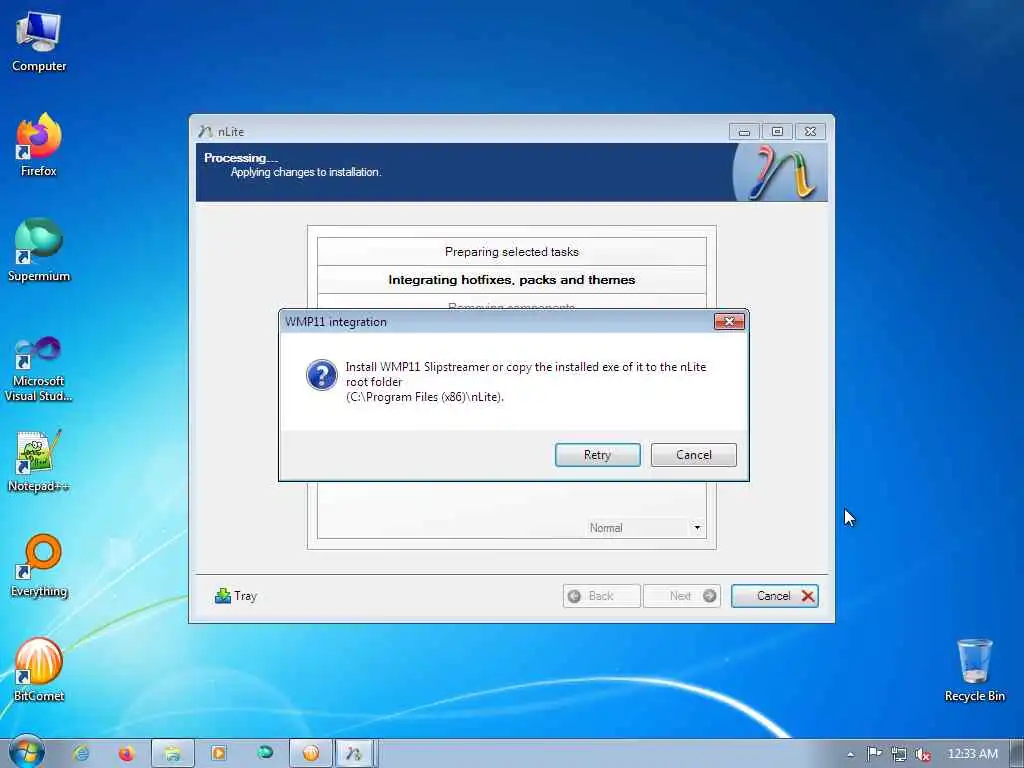Screen dimensions: 1024x768
Task: Click the 'Processing...' header text in nLite
Action: 241,157
